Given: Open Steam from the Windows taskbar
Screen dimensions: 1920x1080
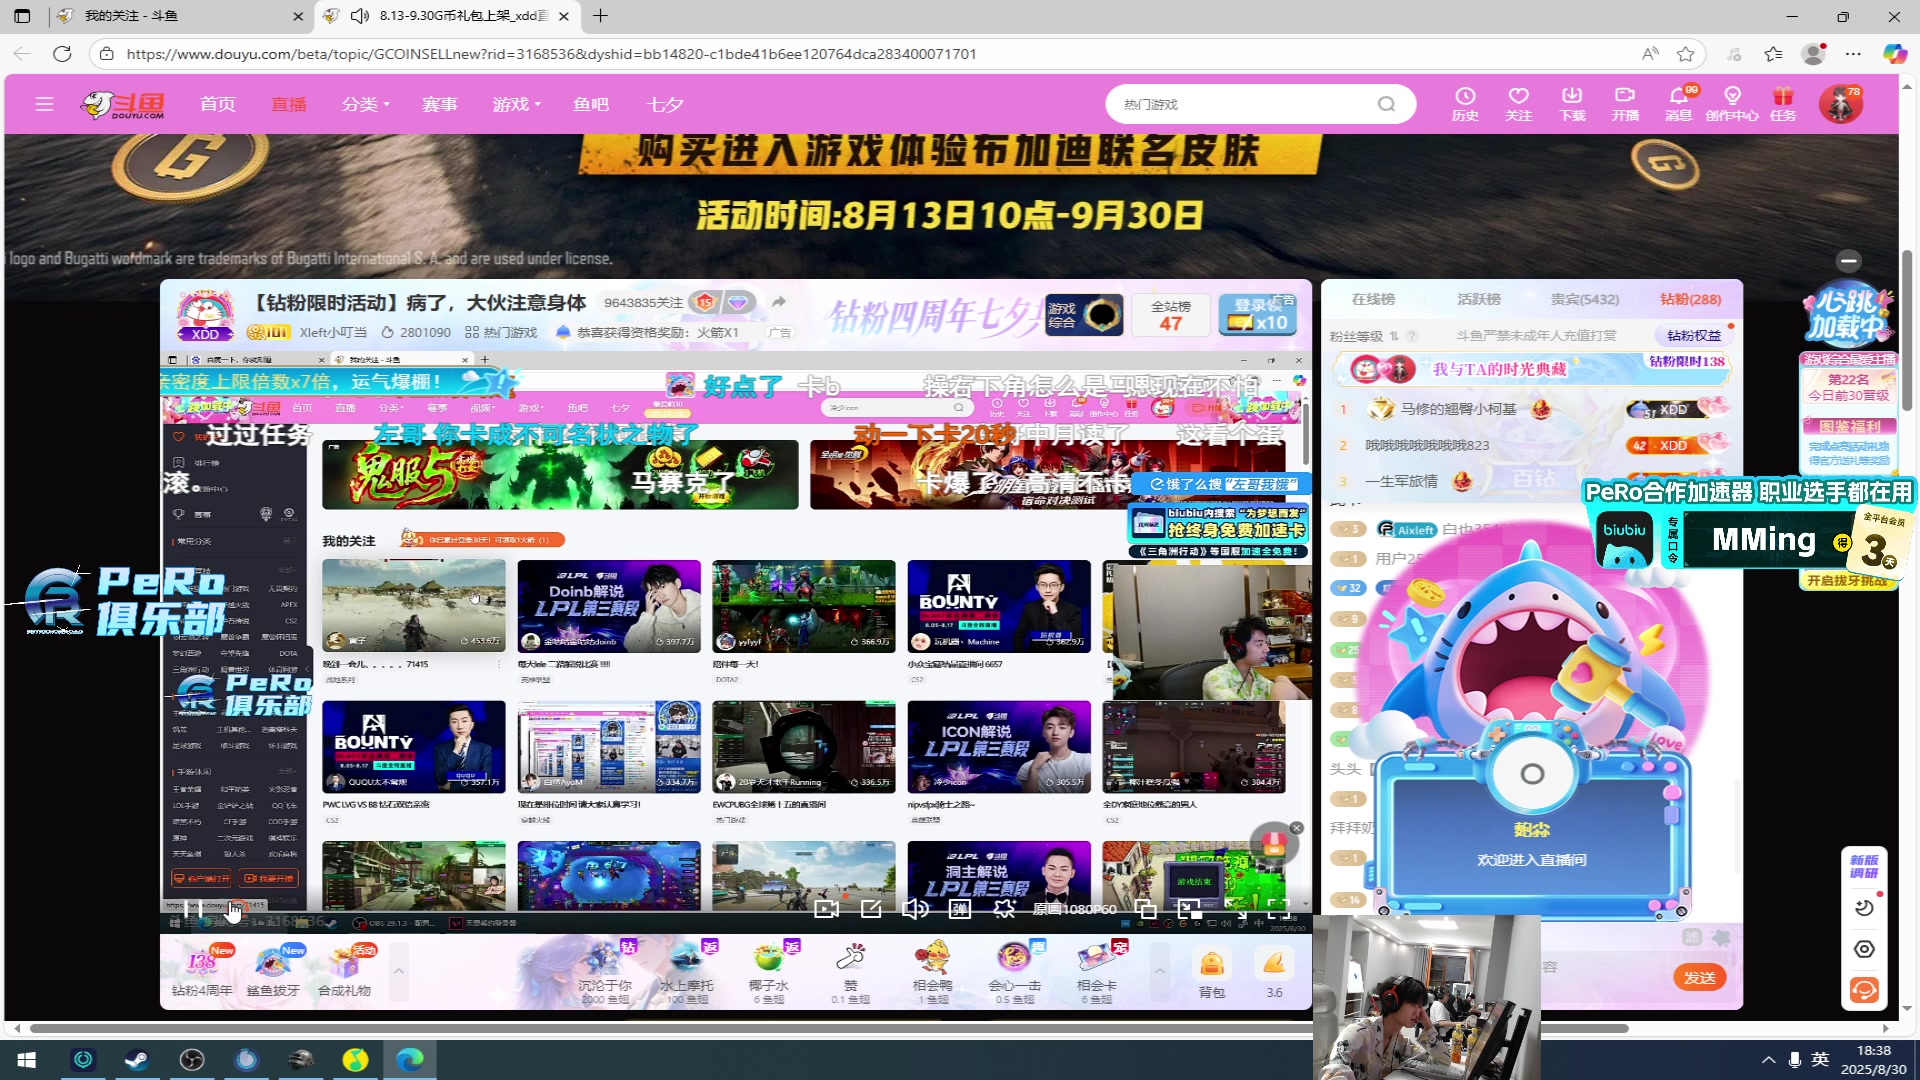Looking at the screenshot, I should pyautogui.click(x=137, y=1059).
